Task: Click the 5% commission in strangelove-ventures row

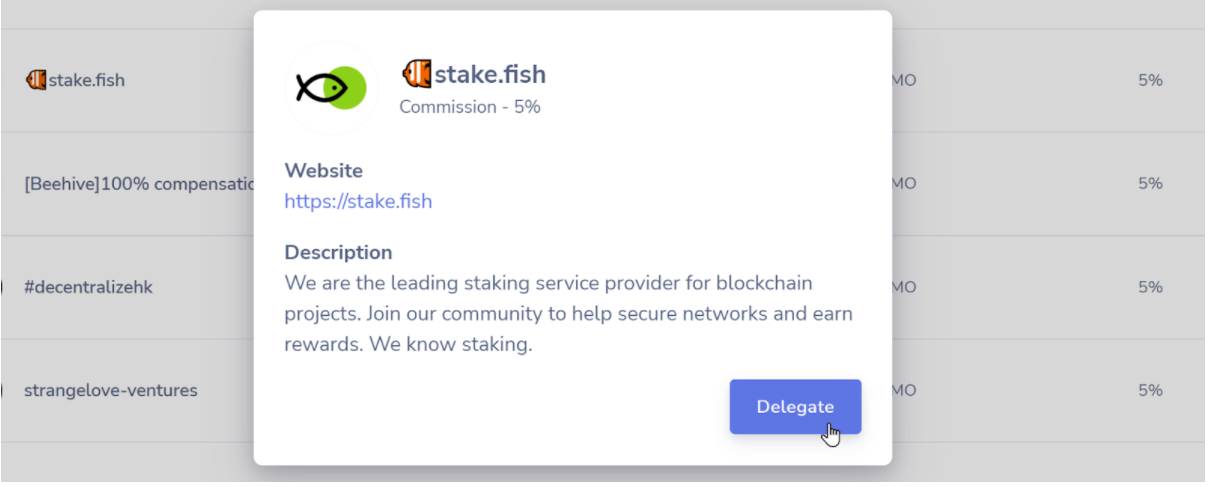Action: [1150, 390]
